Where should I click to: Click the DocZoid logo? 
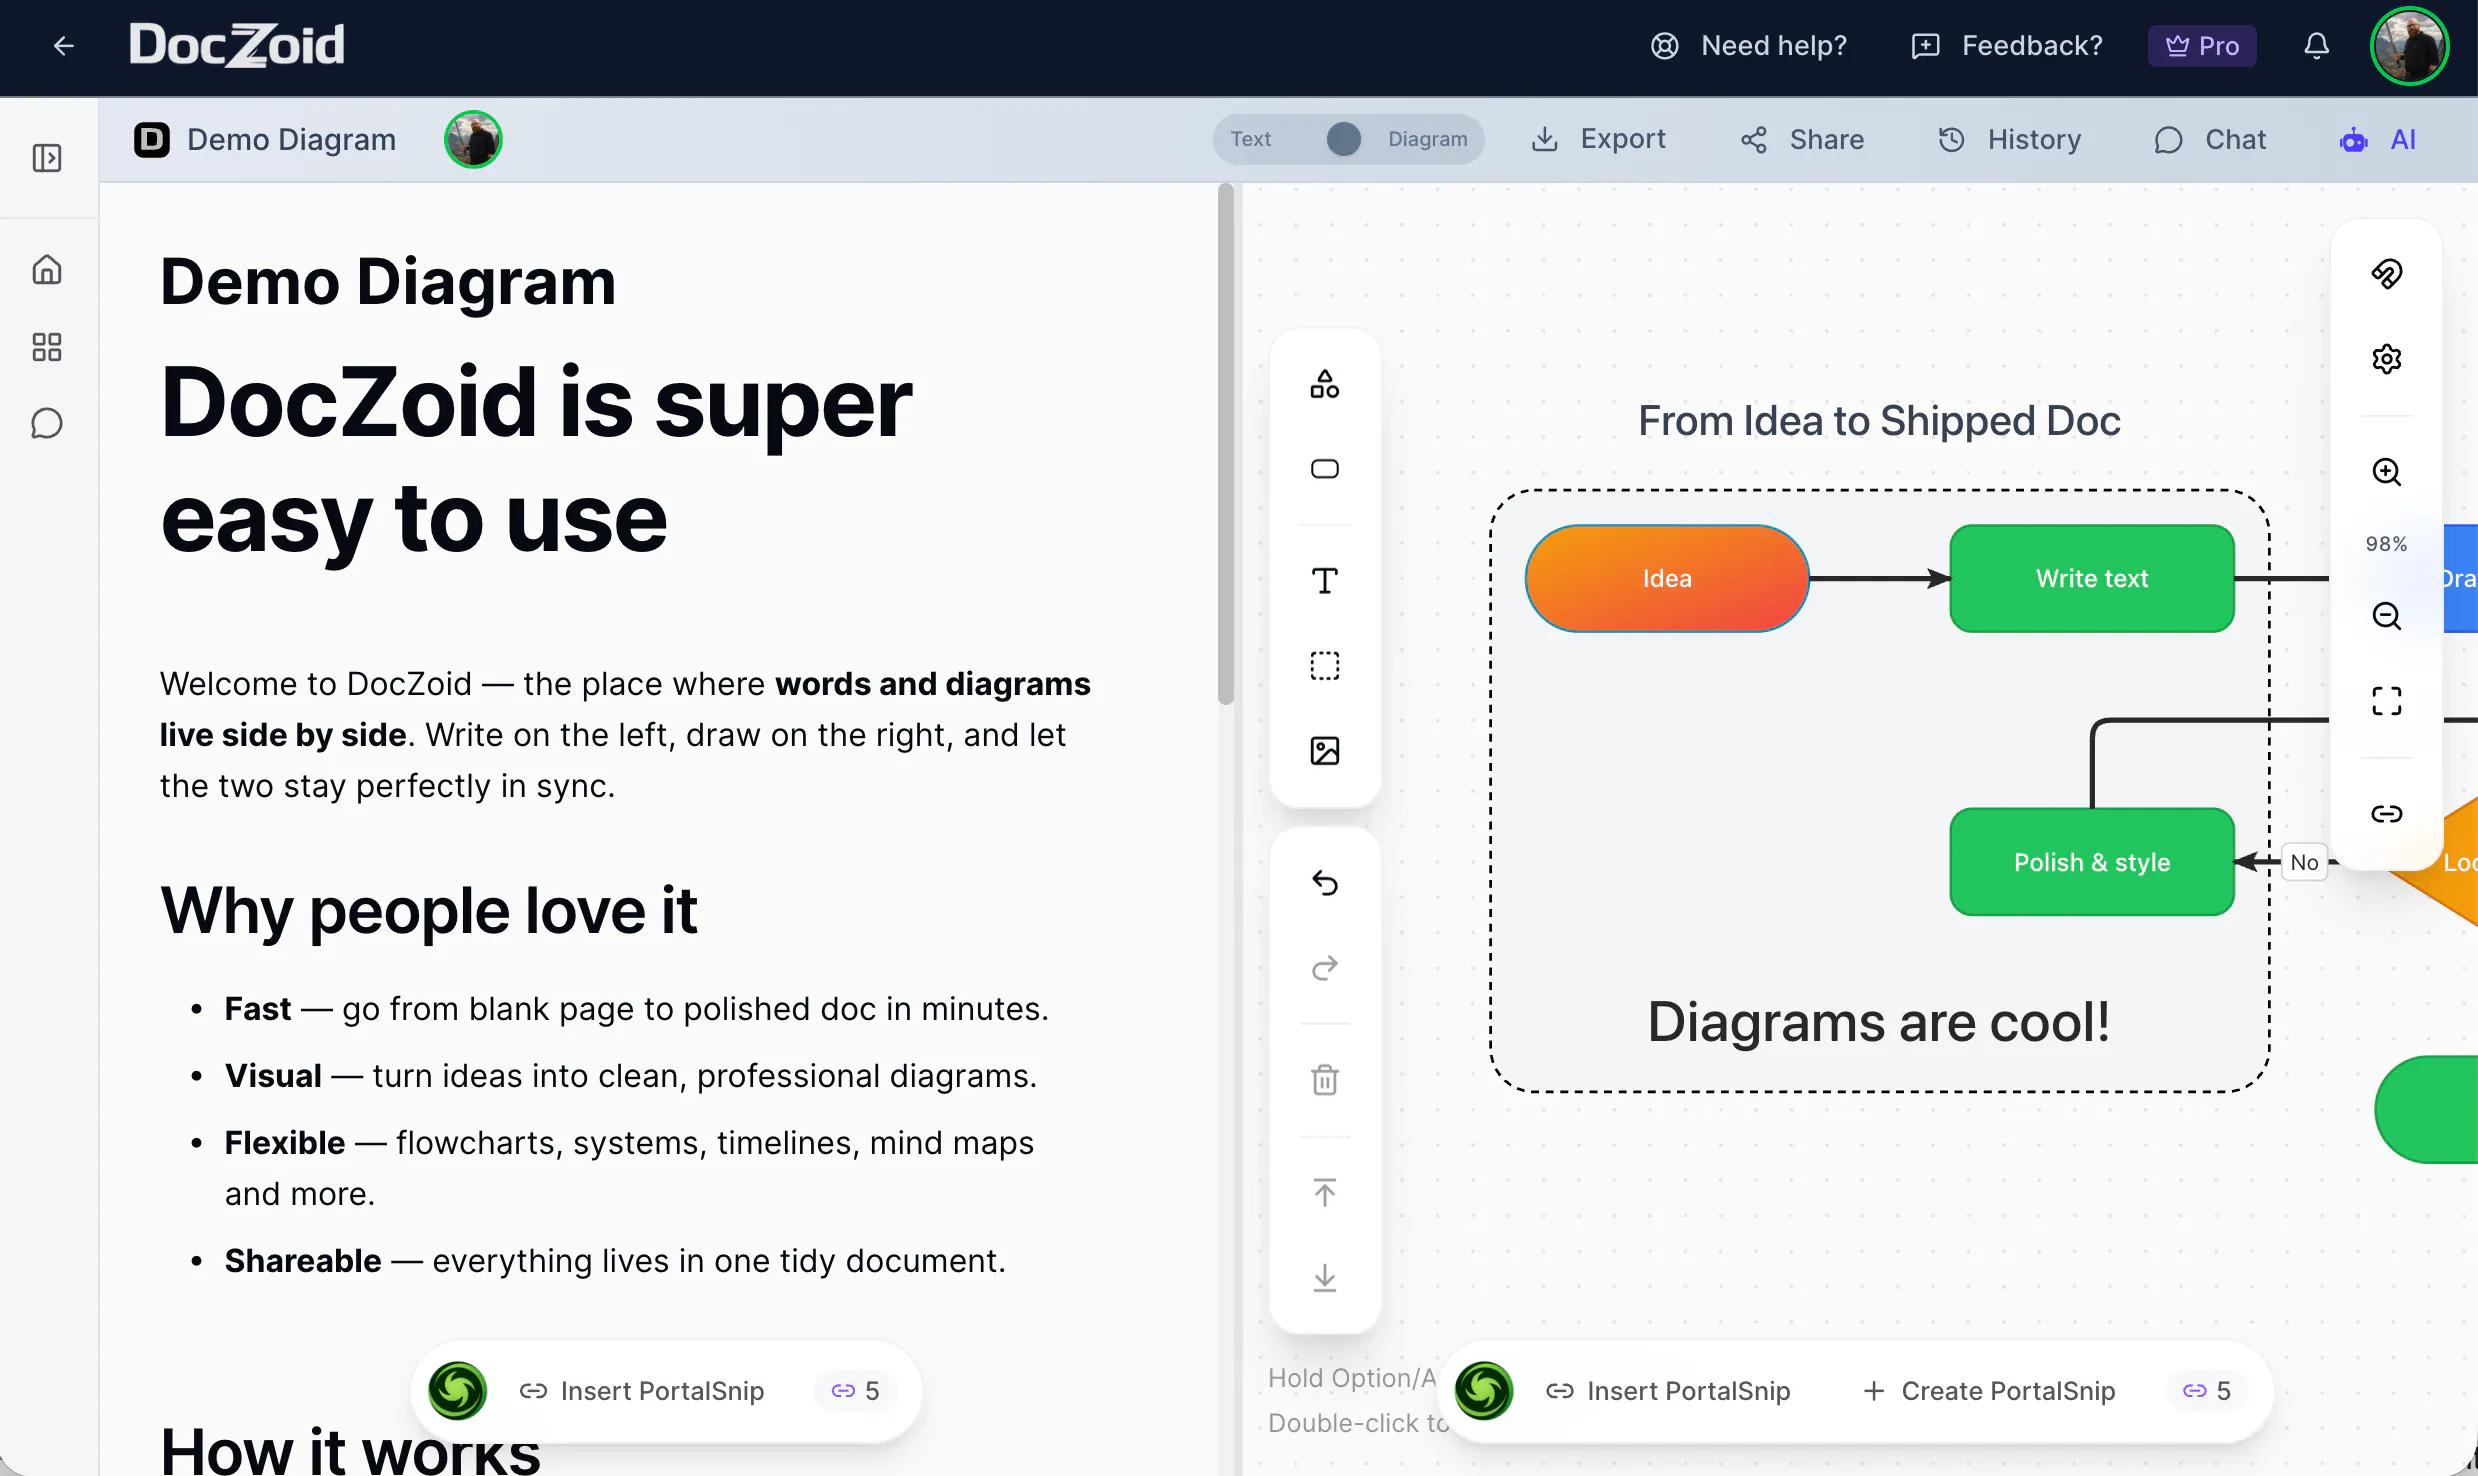(x=237, y=45)
